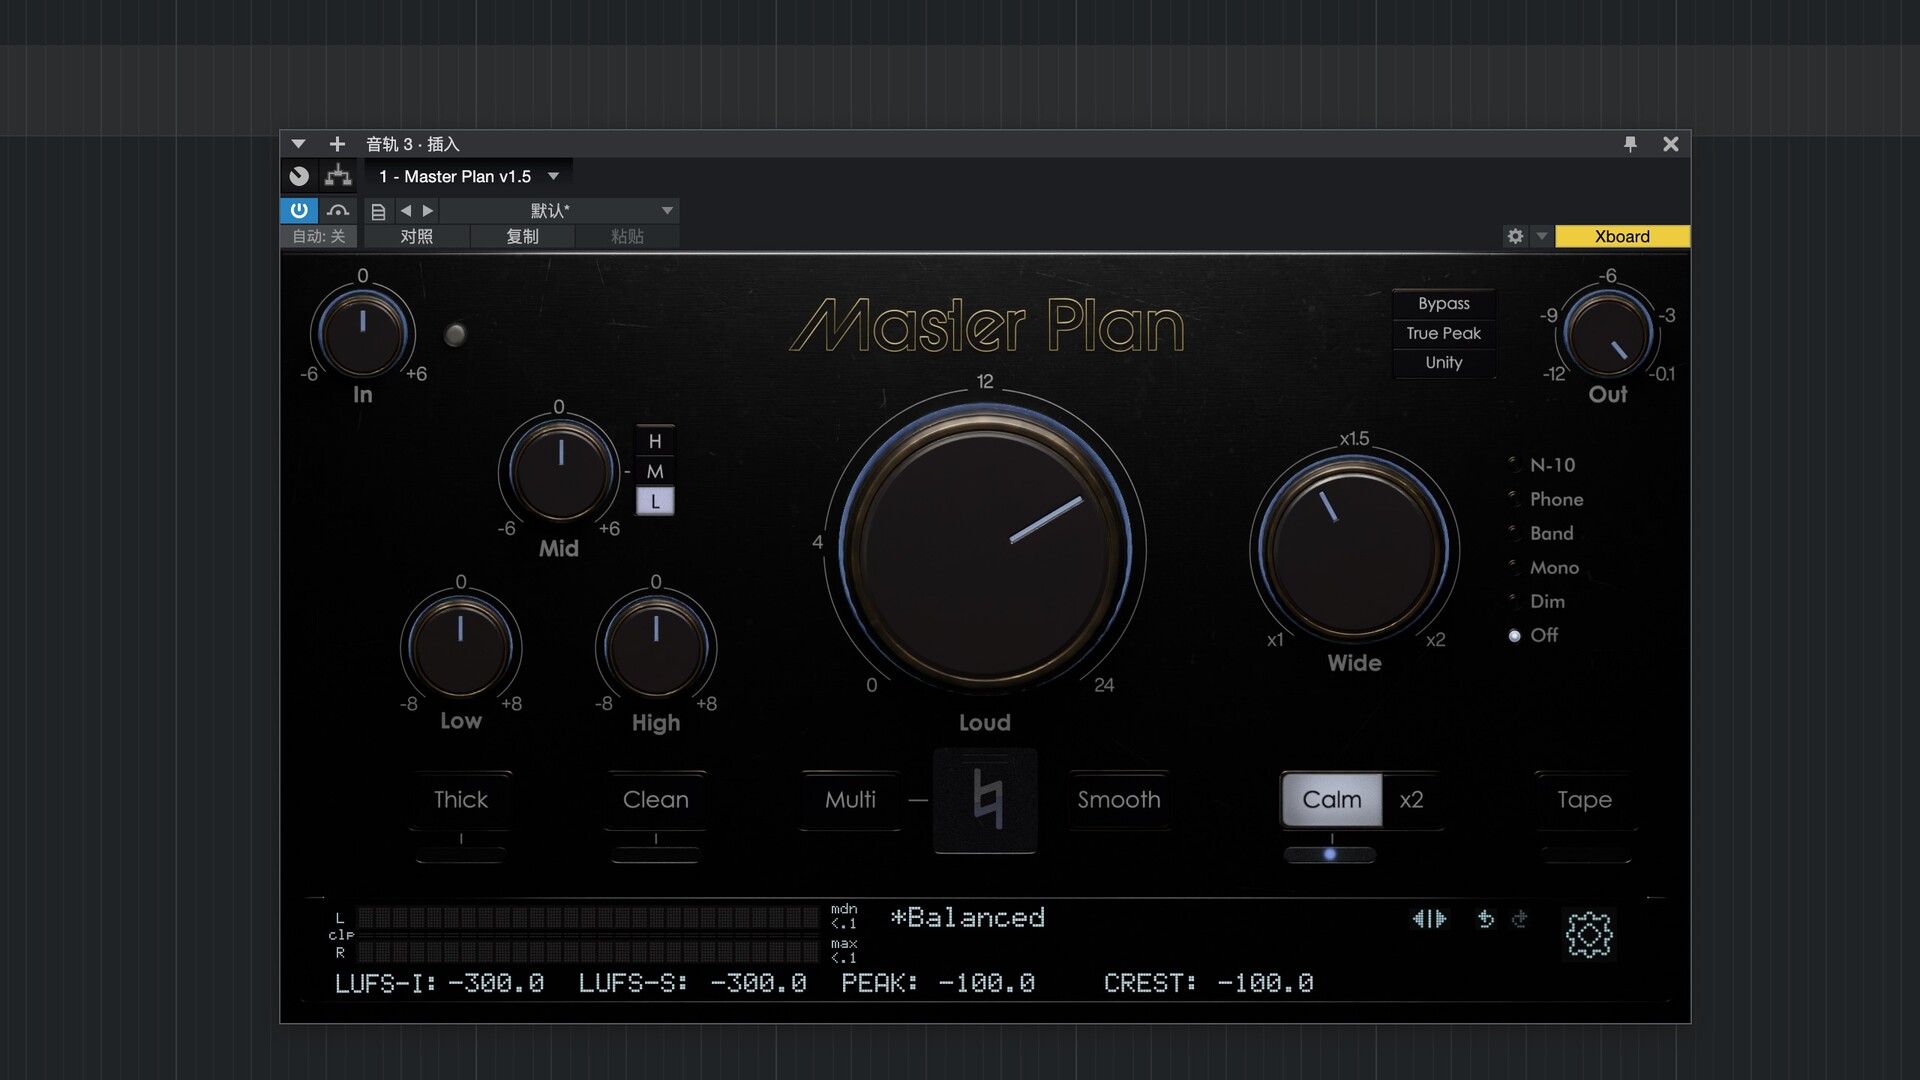Screen dimensions: 1920x1080
Task: Click the High EQ knob
Action: pos(656,646)
